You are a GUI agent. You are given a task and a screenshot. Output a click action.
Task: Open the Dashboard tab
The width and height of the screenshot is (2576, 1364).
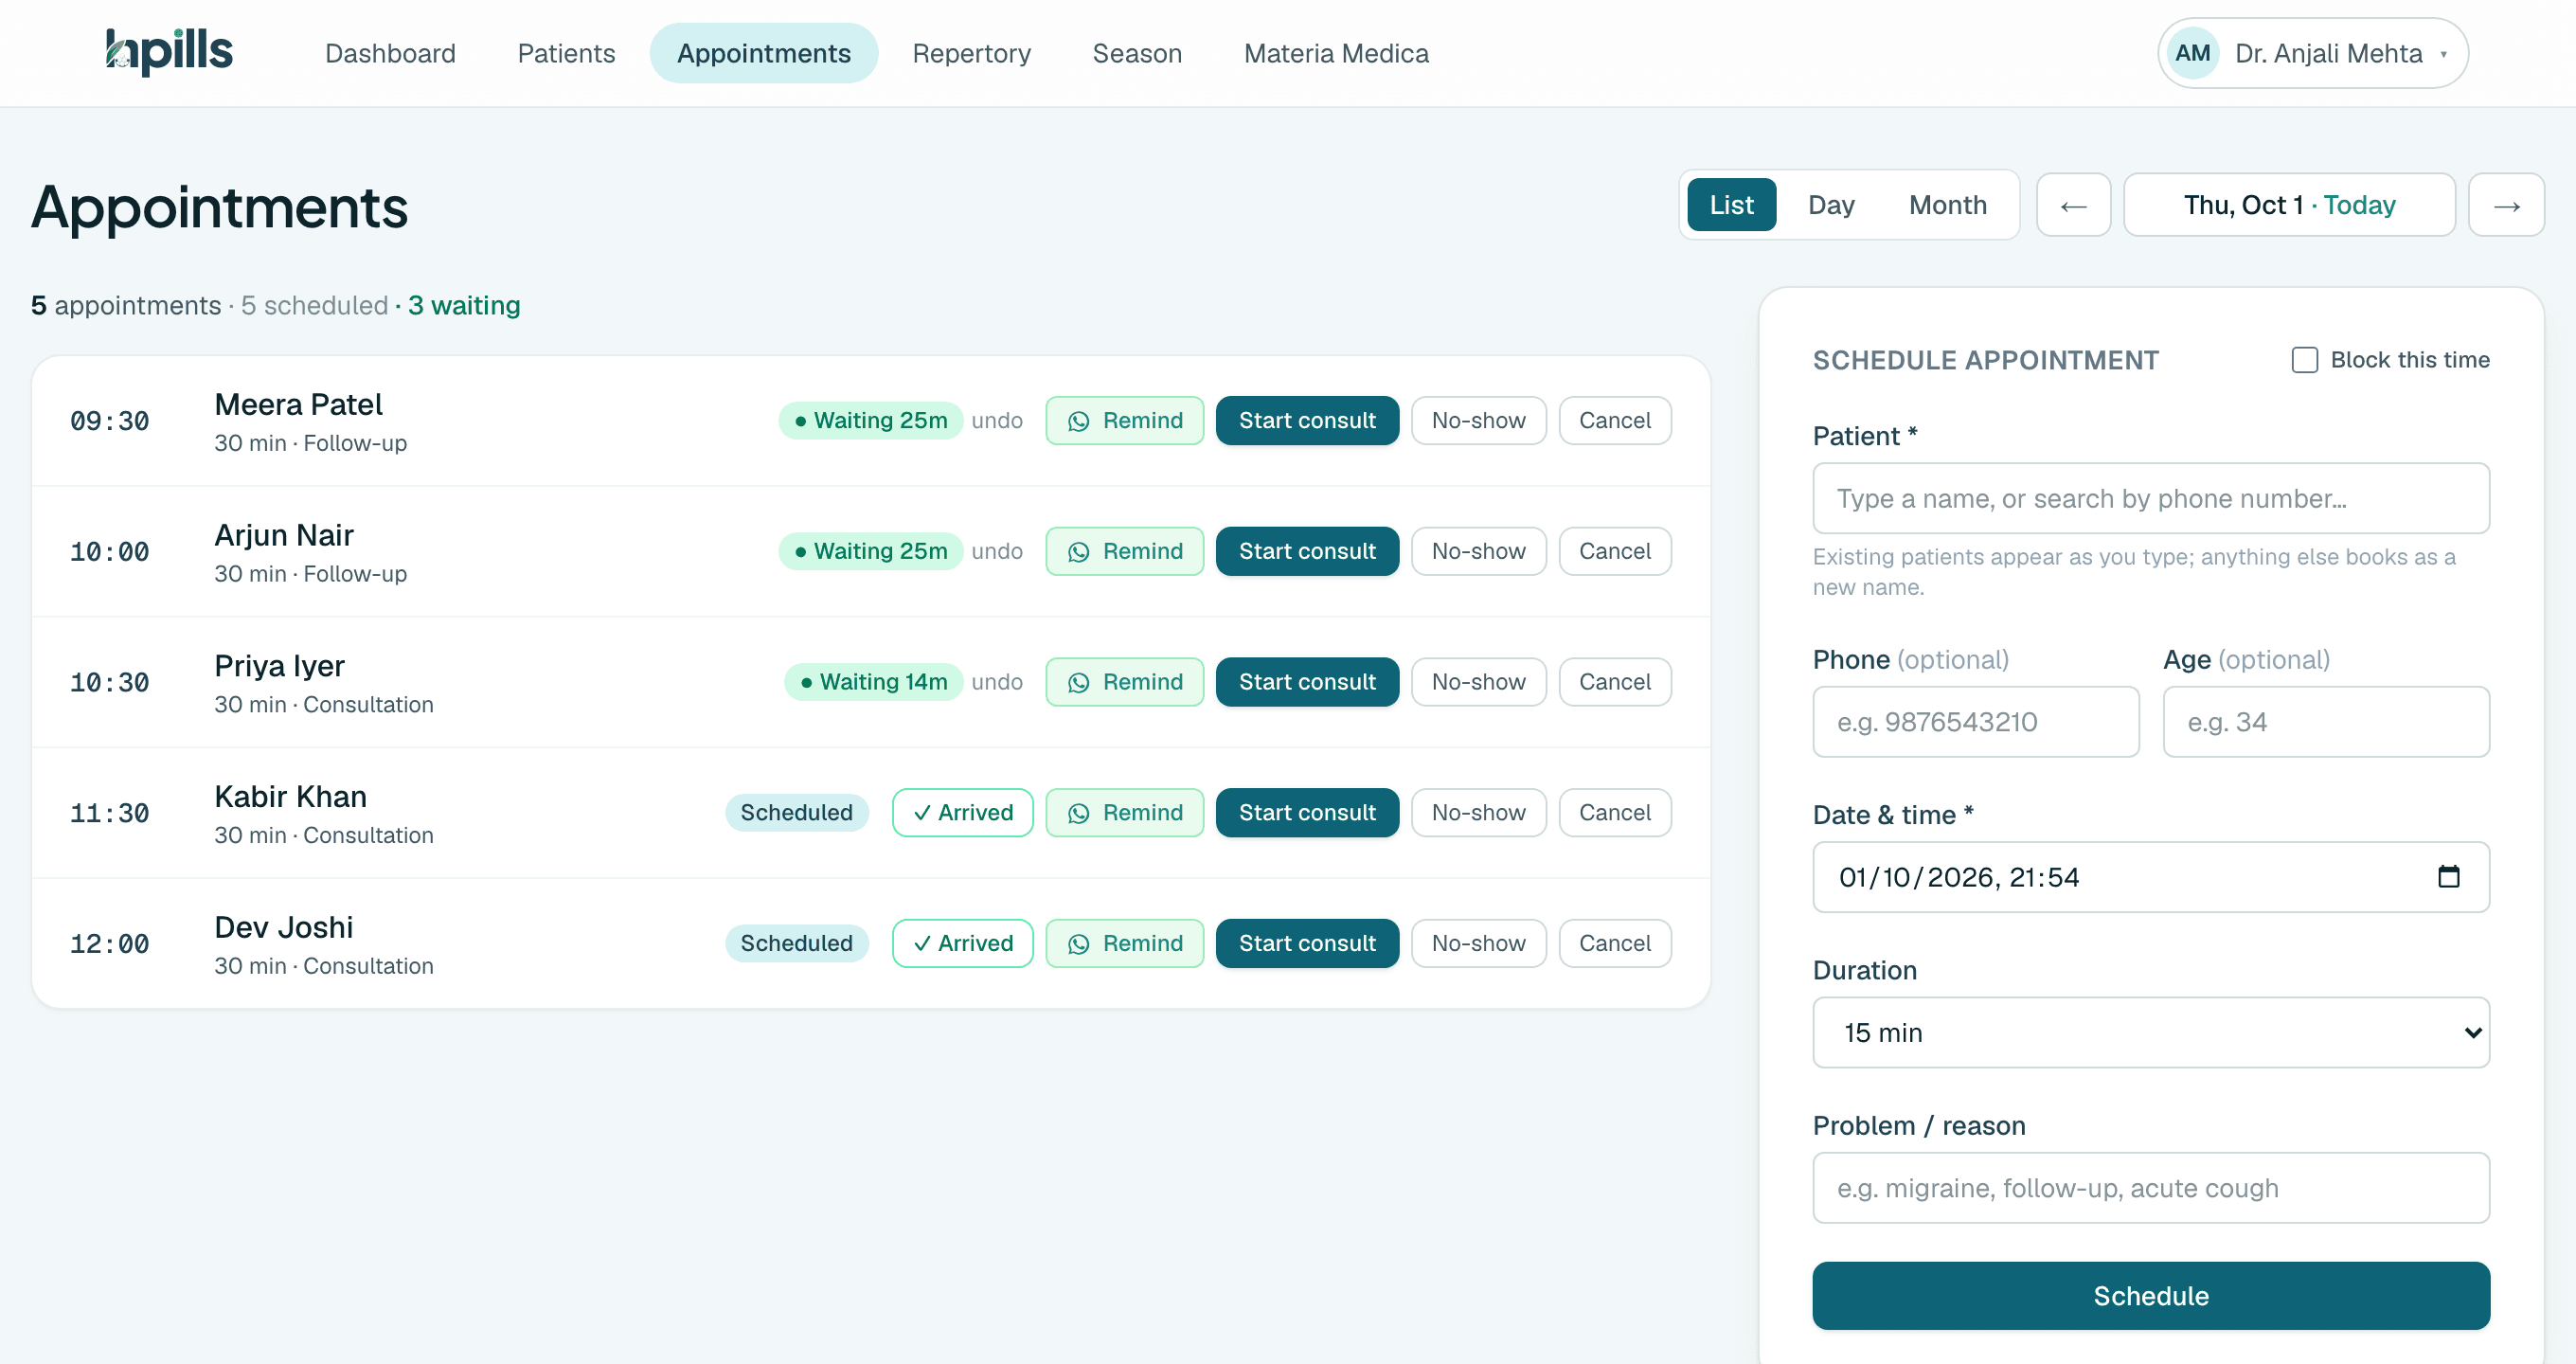pos(390,53)
